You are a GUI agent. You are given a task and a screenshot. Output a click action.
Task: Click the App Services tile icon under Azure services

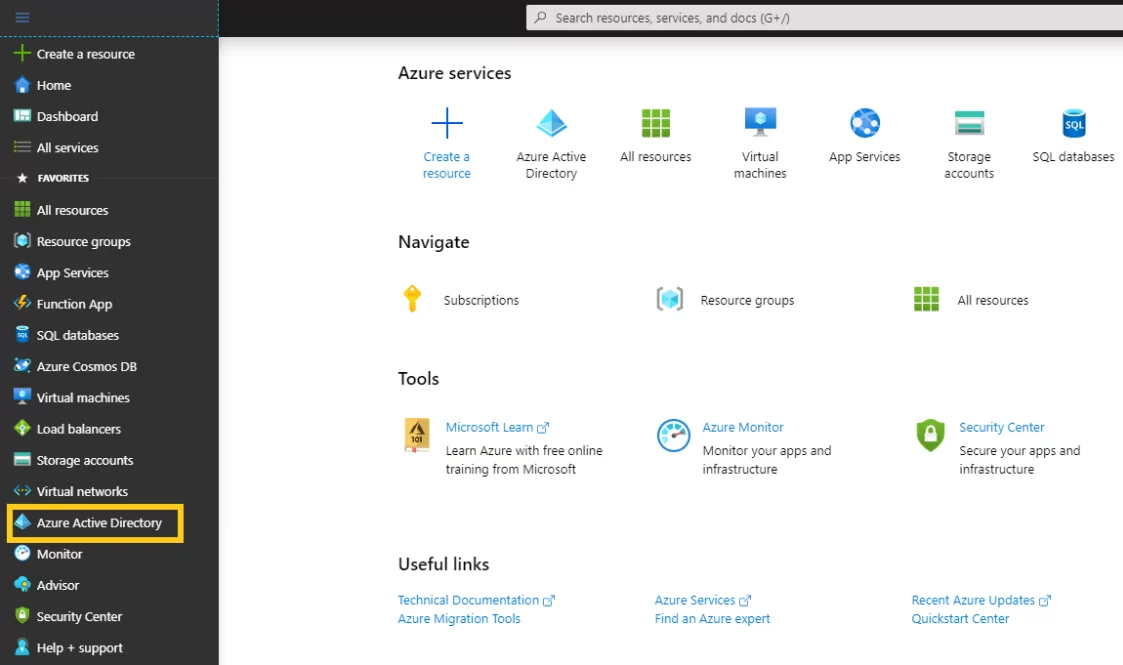(x=865, y=123)
